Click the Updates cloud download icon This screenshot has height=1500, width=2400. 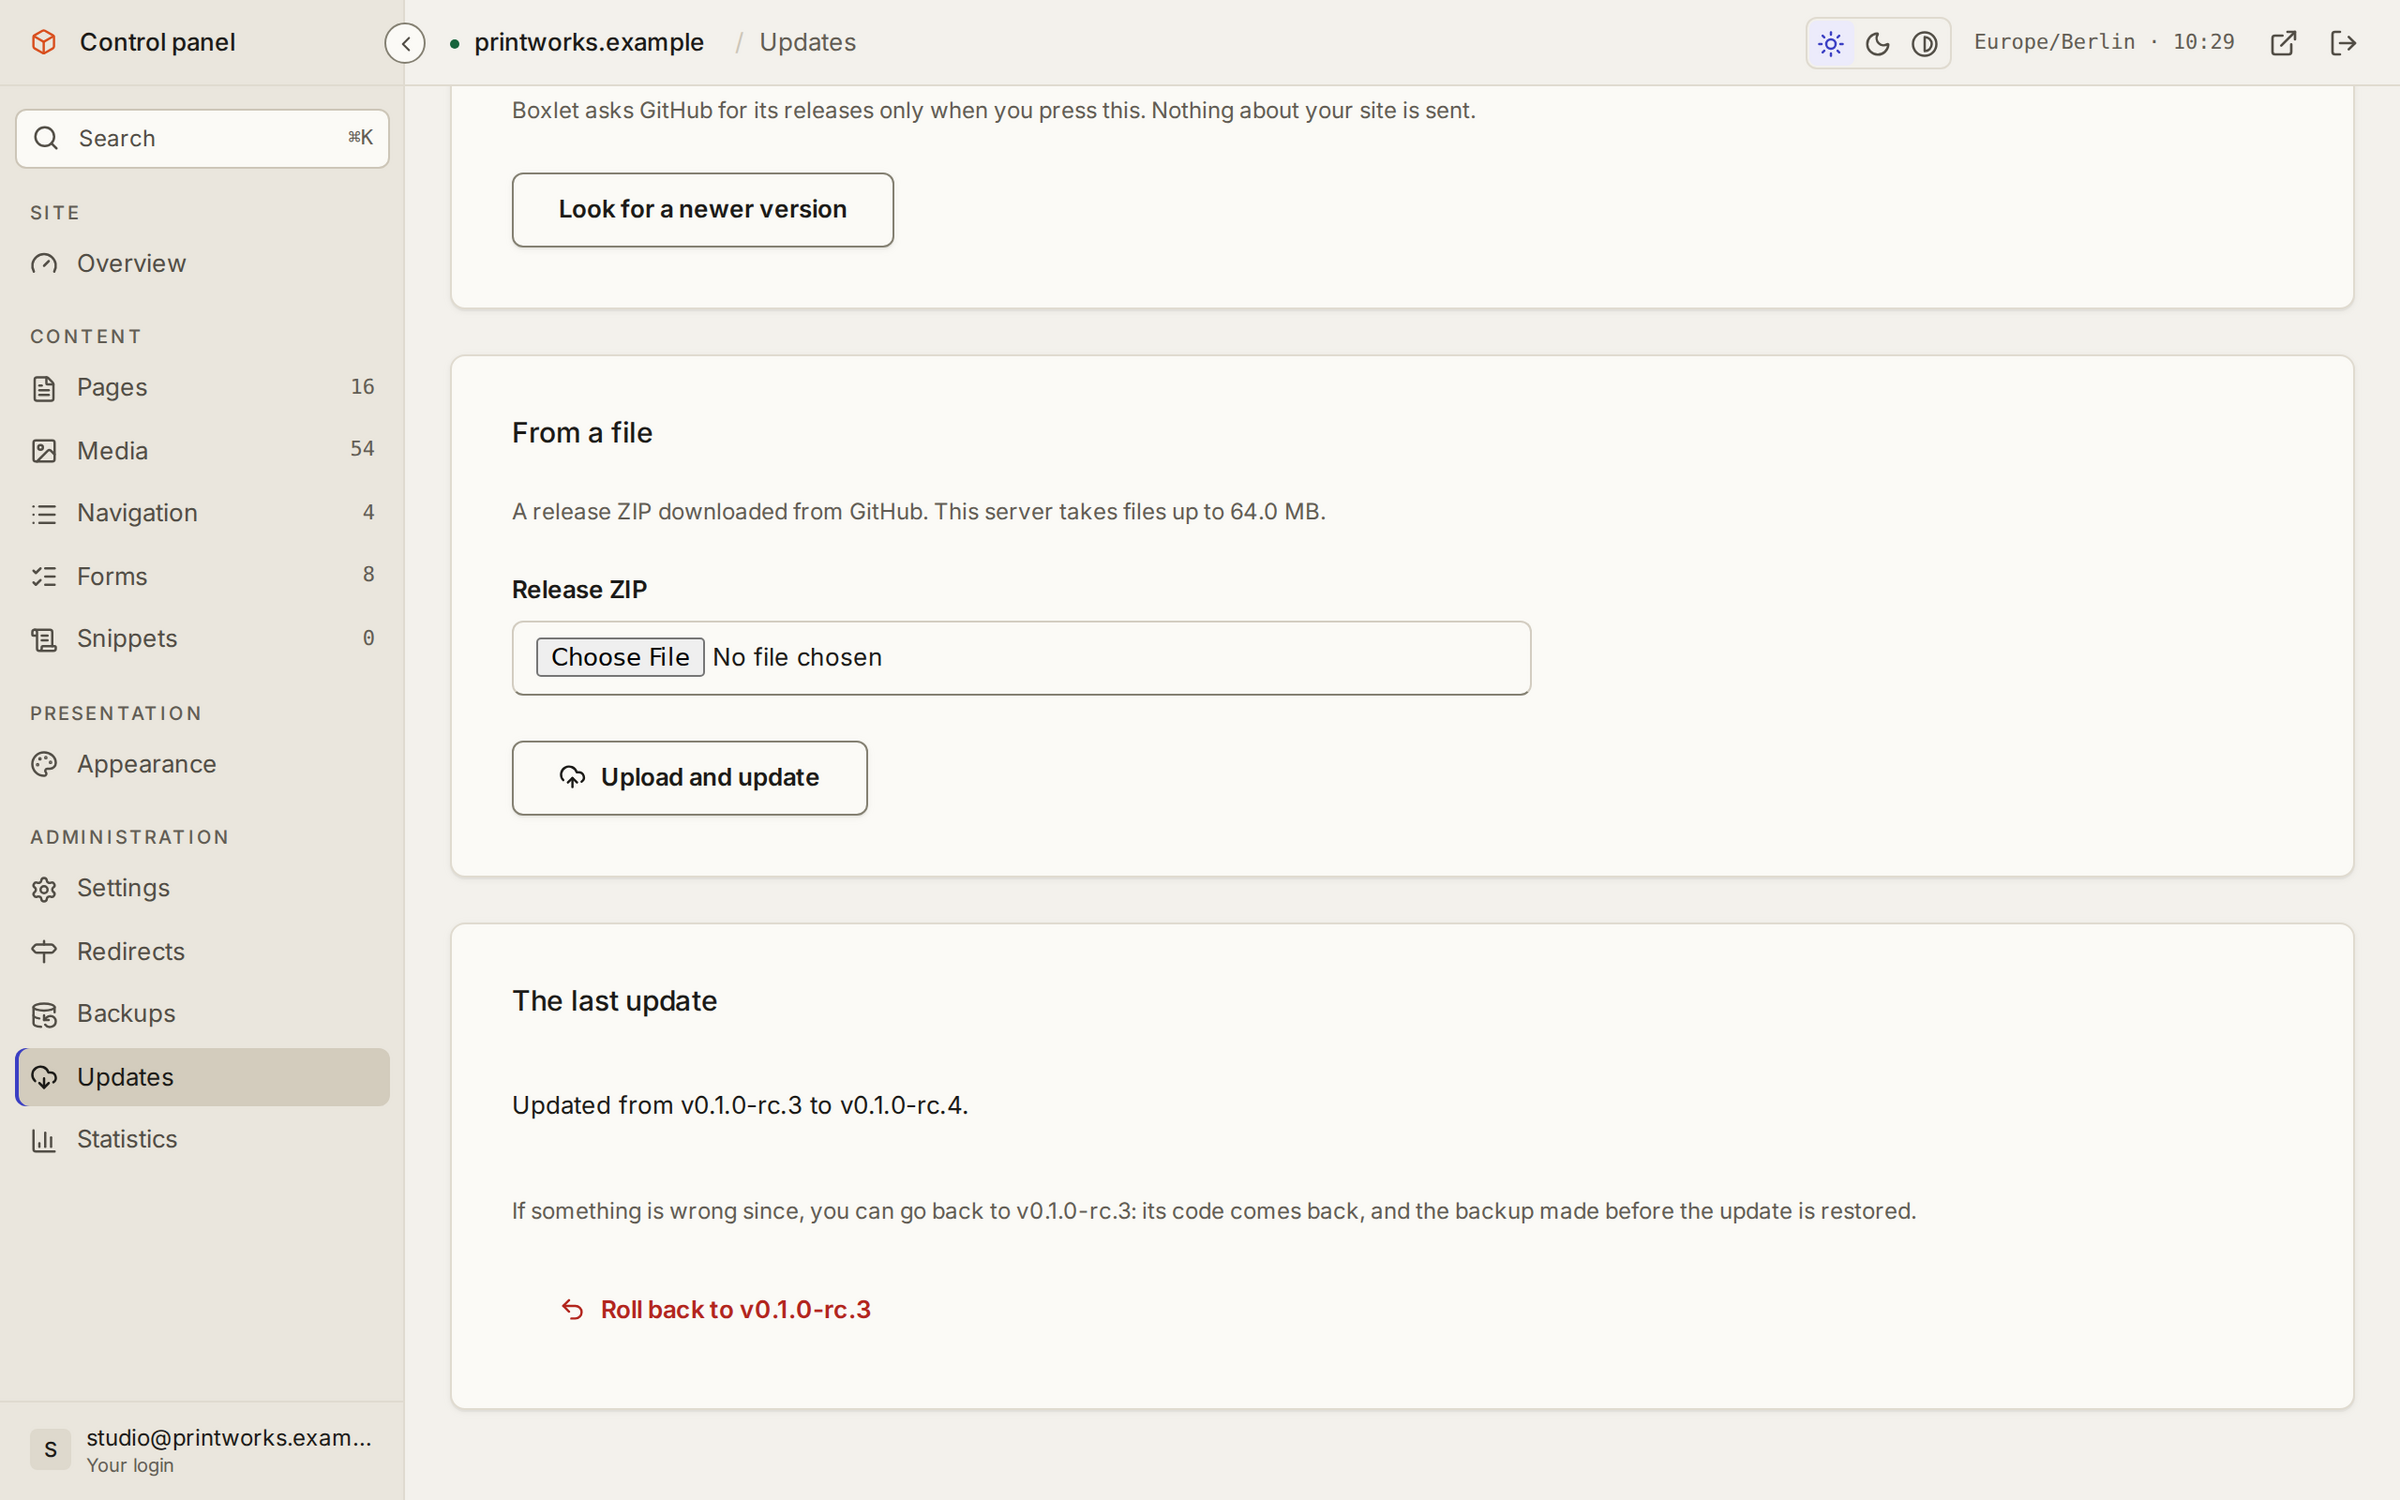click(44, 1077)
